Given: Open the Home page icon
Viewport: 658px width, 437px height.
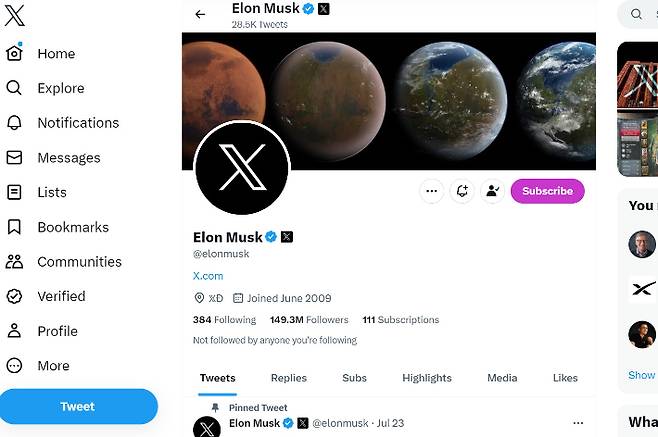Looking at the screenshot, I should (14, 54).
